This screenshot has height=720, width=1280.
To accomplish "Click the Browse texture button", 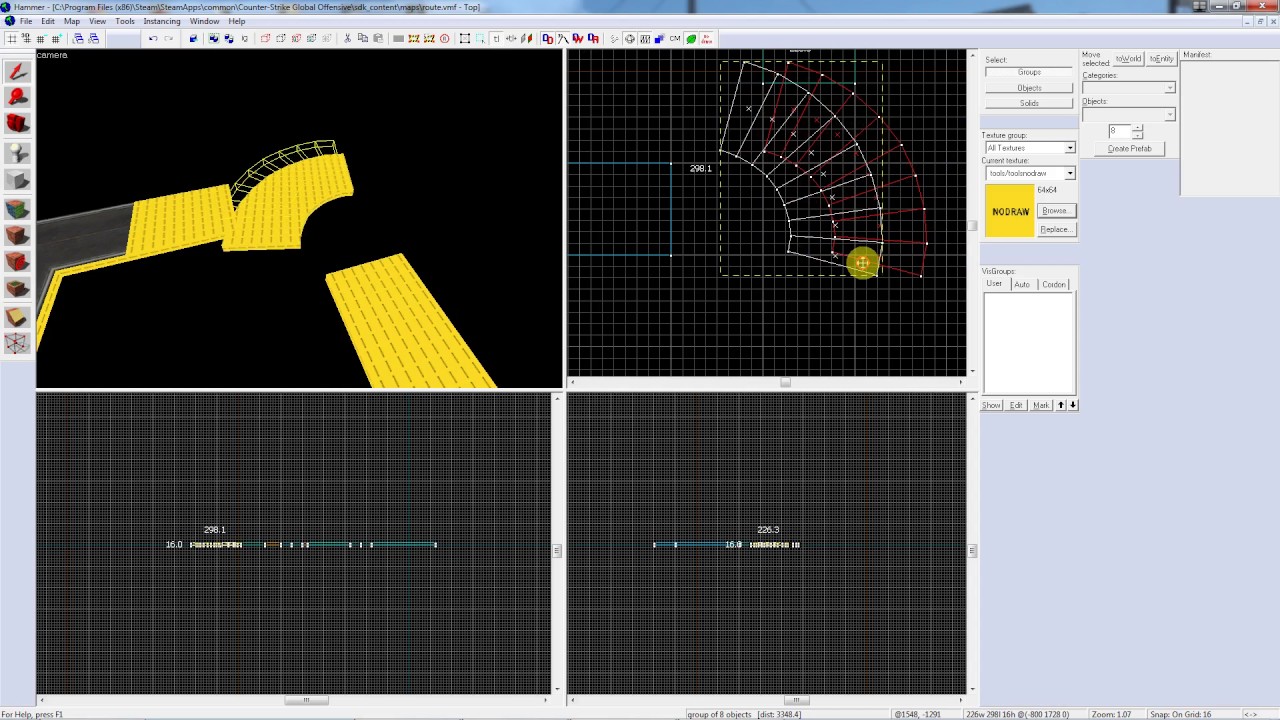I will point(1055,211).
